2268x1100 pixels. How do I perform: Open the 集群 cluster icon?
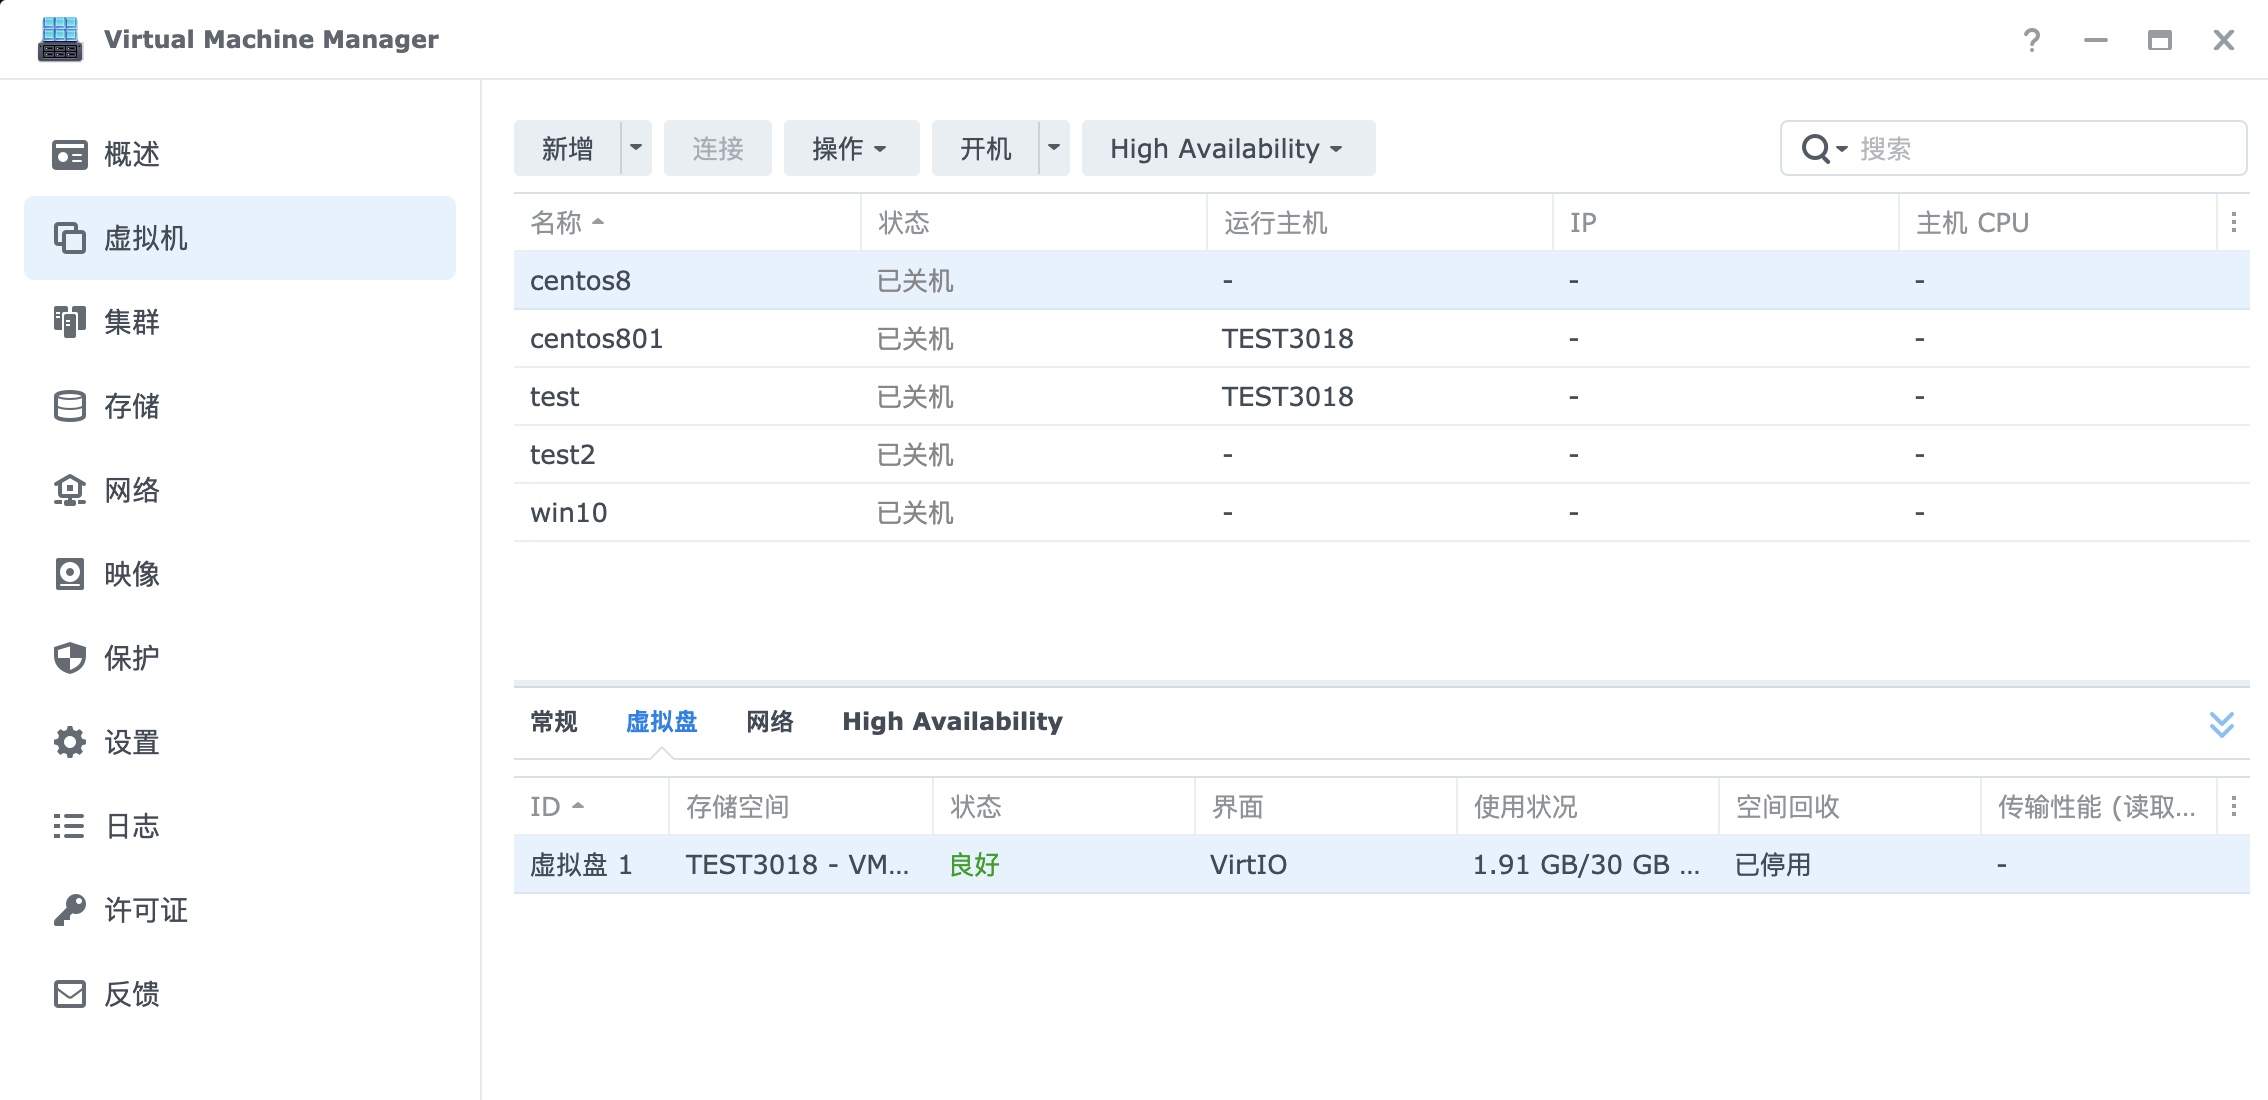pos(70,322)
